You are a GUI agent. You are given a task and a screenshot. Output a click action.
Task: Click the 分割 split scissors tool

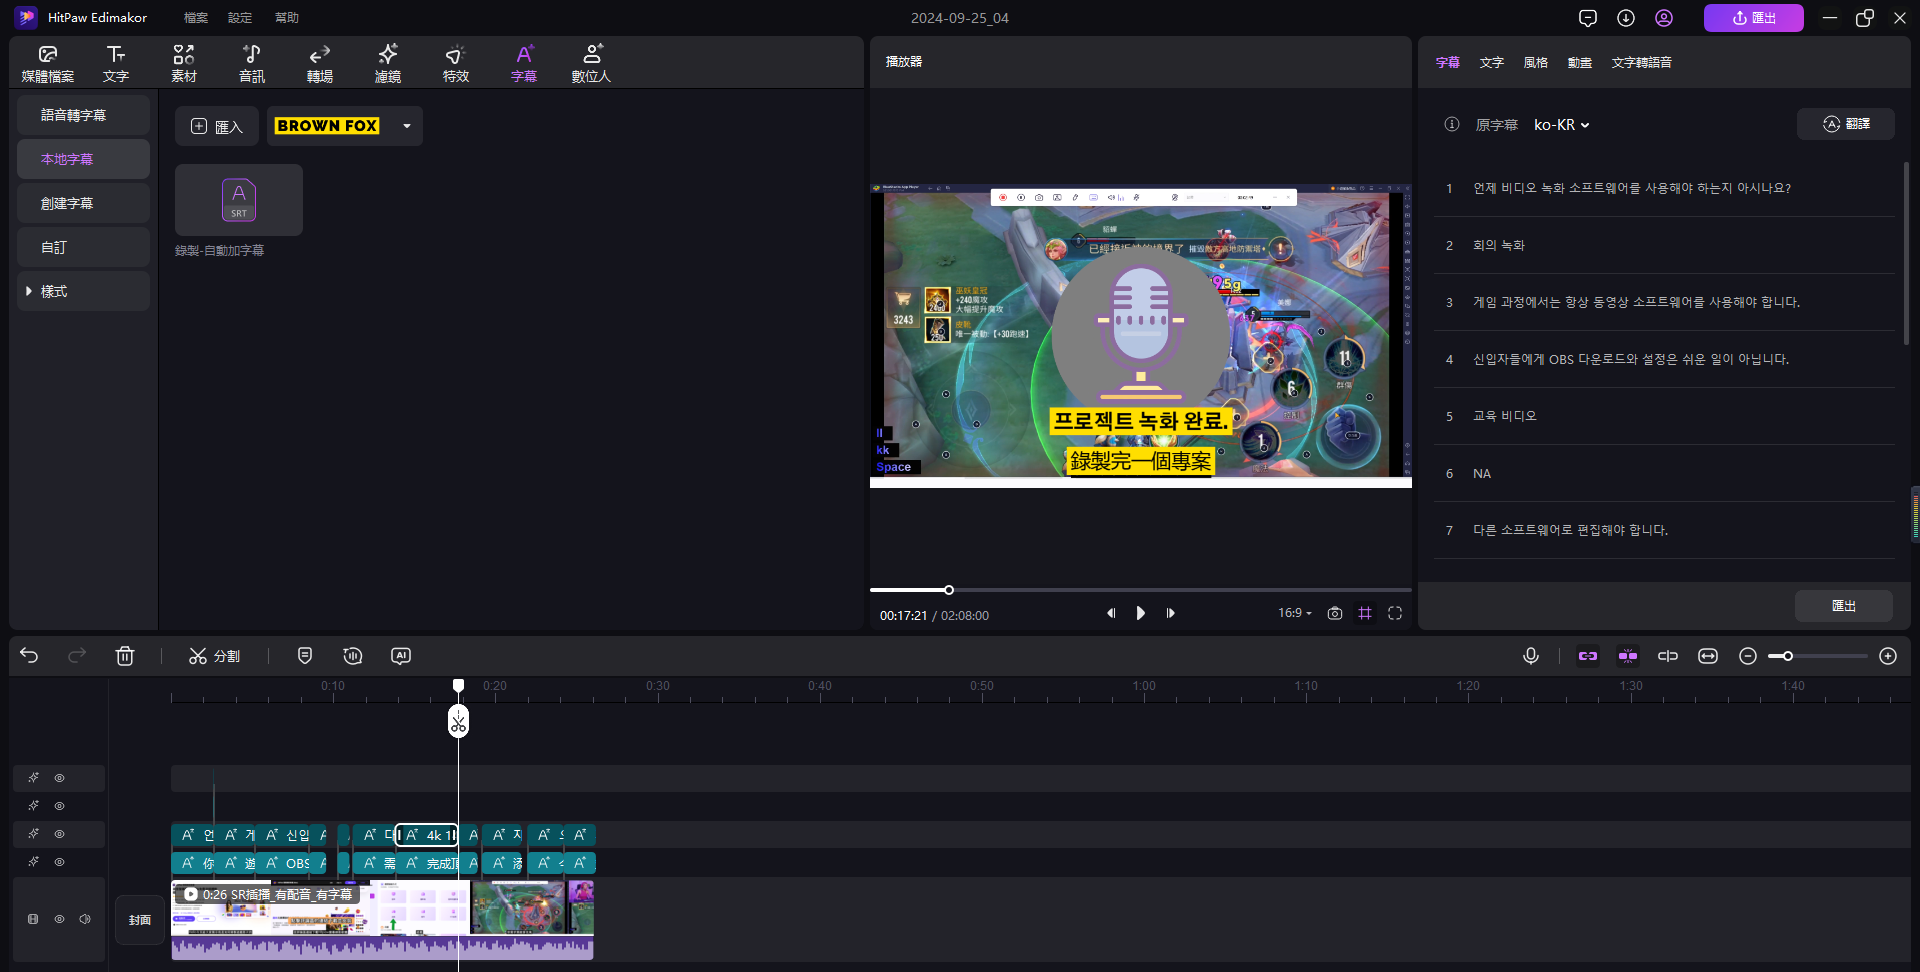pos(214,656)
